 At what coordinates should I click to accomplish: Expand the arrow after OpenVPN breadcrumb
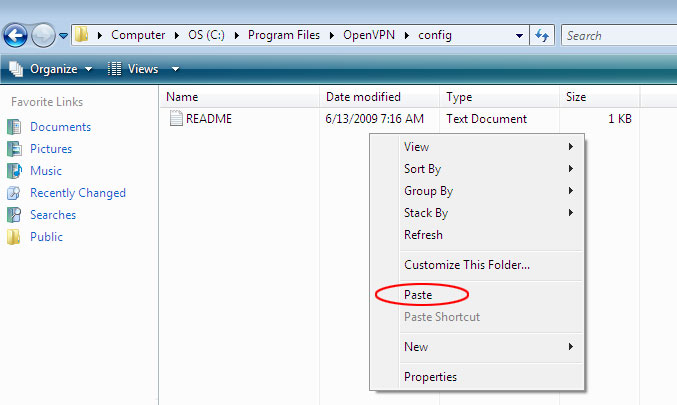pyautogui.click(x=407, y=35)
